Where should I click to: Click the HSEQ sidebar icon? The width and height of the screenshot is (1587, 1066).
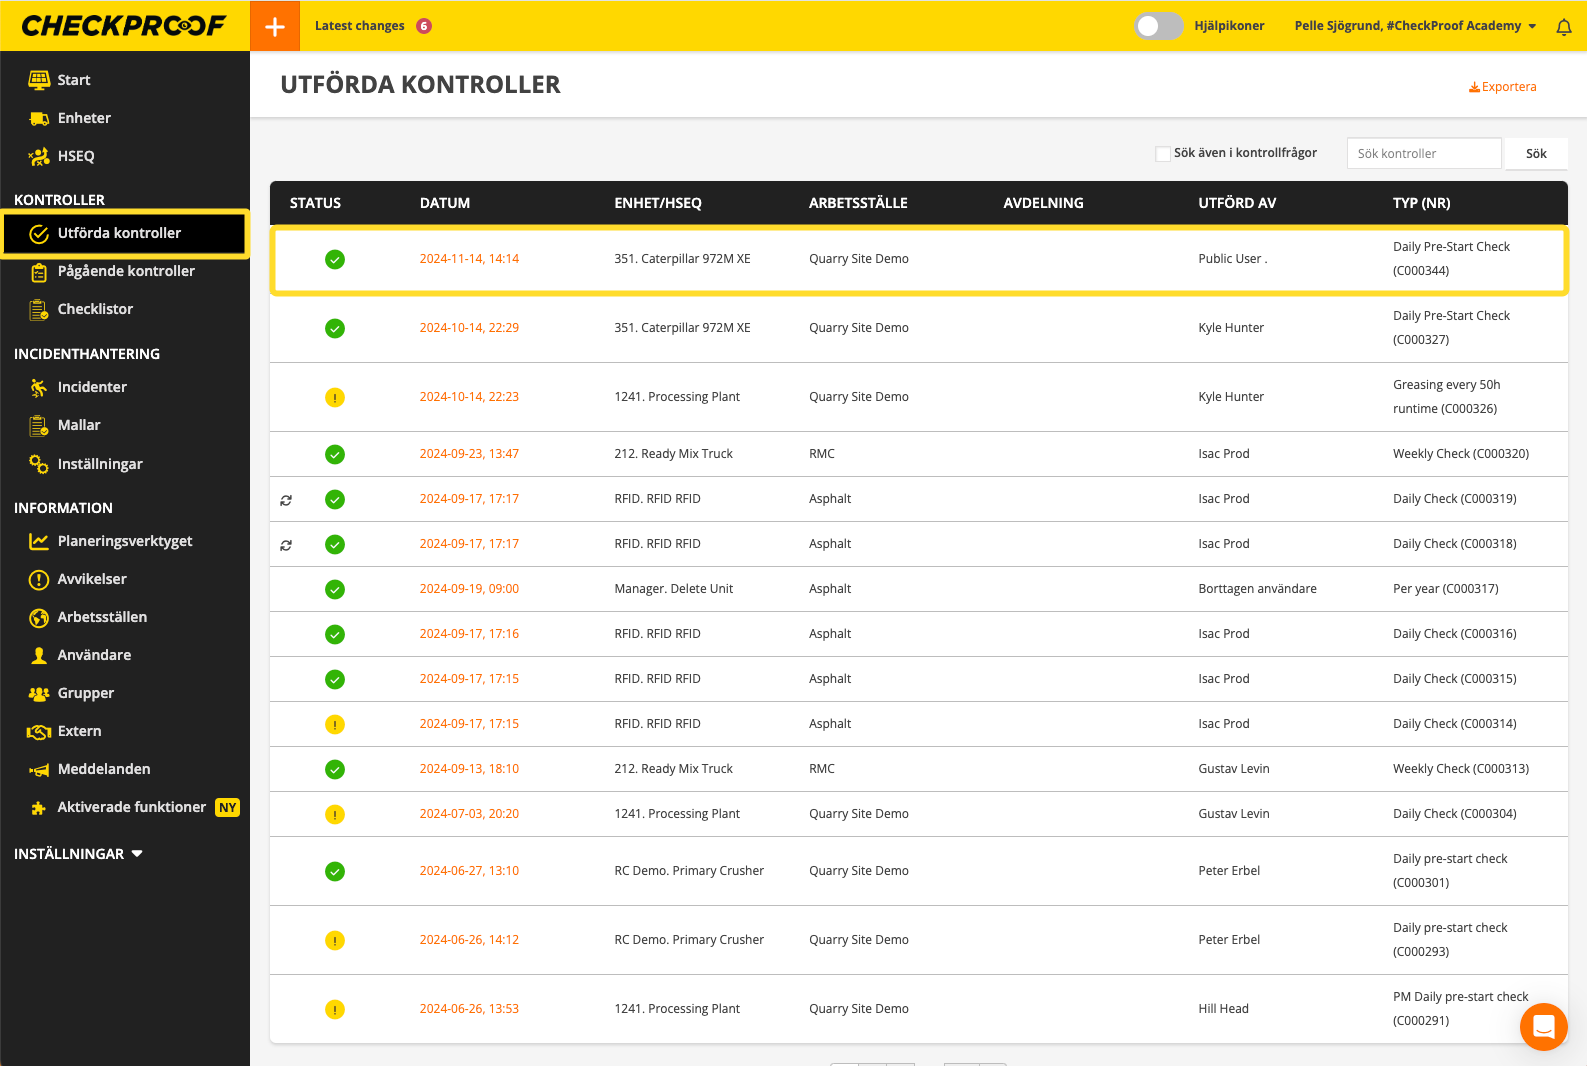pyautogui.click(x=39, y=156)
